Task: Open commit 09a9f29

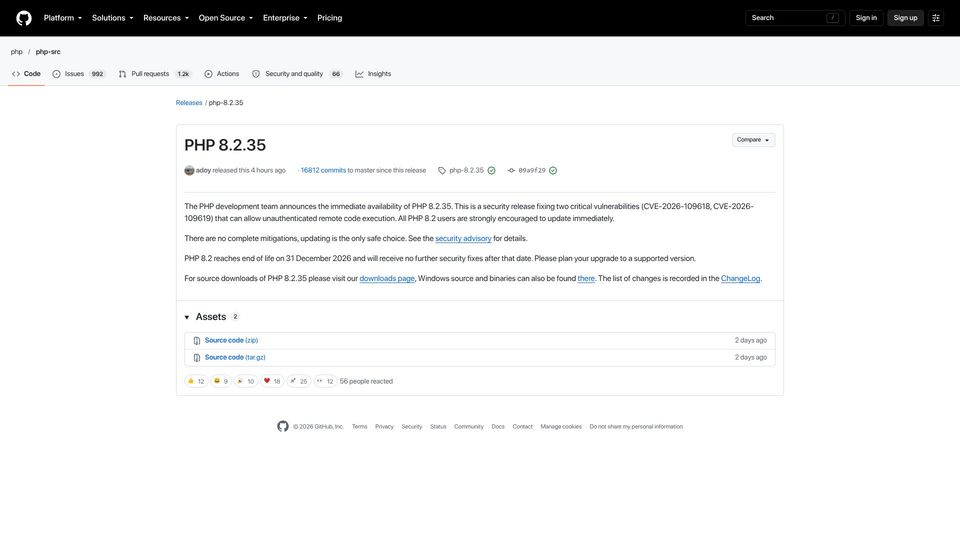Action: (531, 170)
